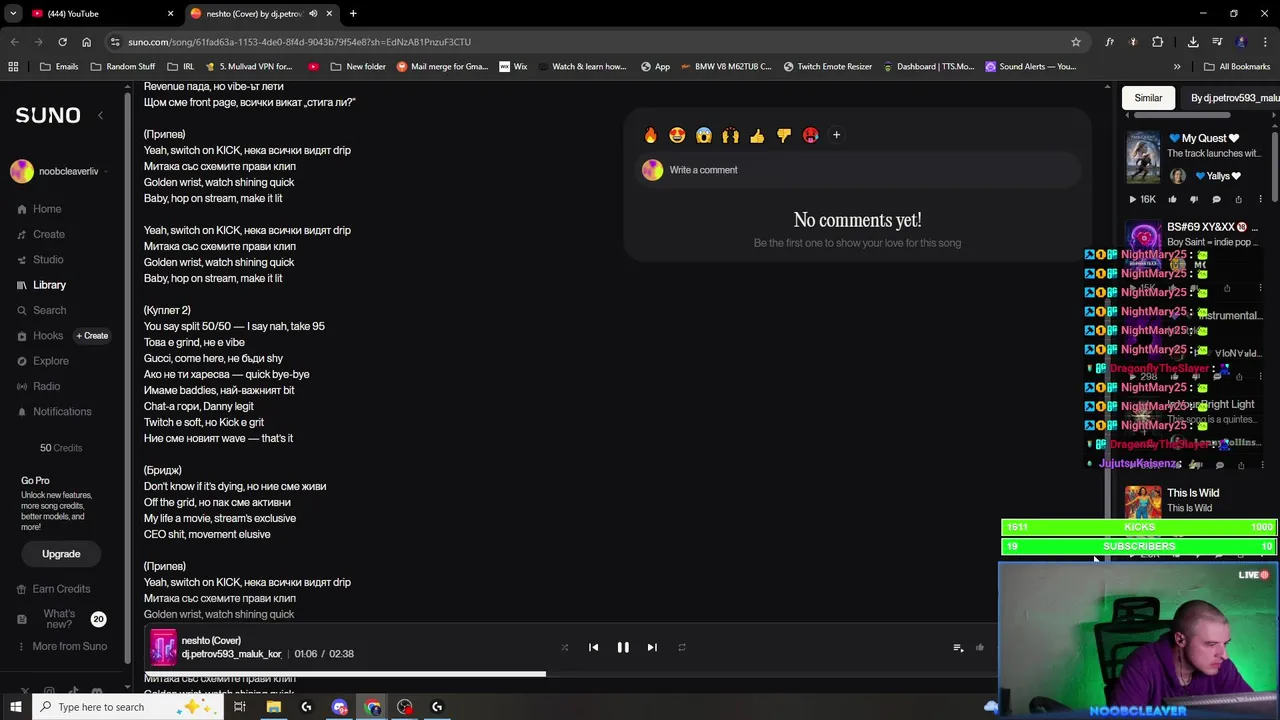Open browser extensions puzzle icon
This screenshot has width=1280, height=720.
coord(1157,42)
